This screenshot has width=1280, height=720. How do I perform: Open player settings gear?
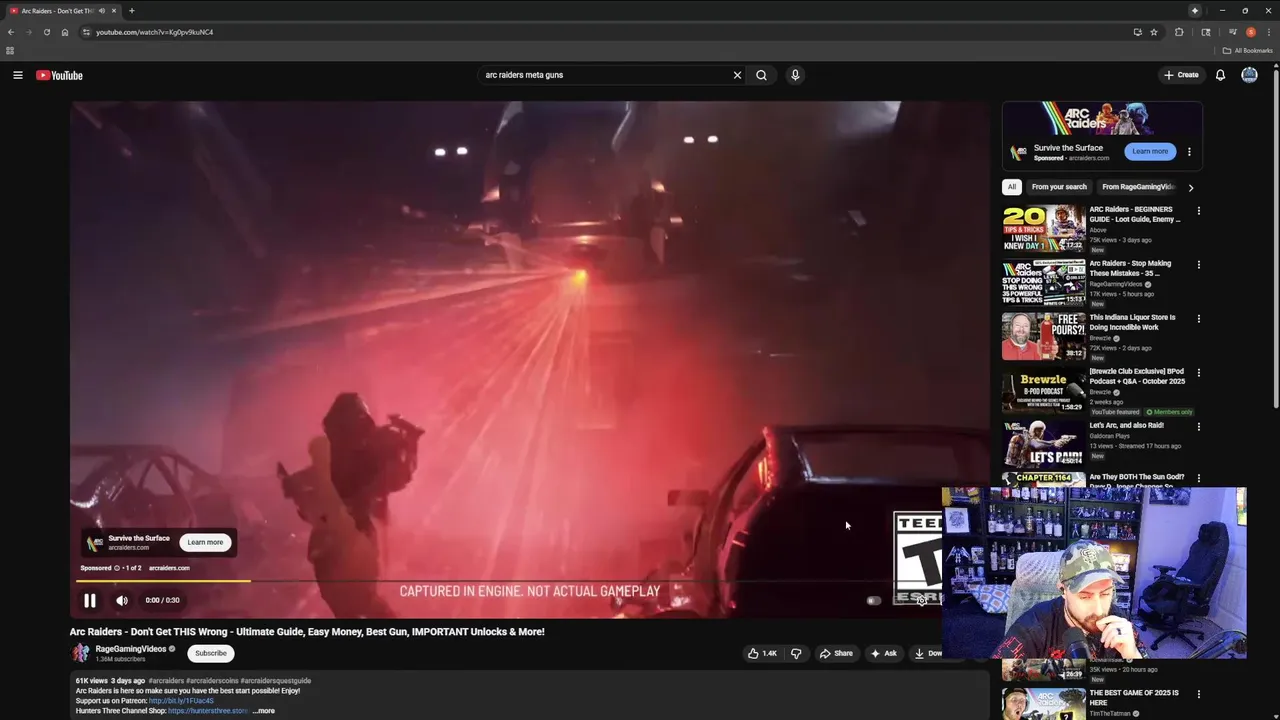(x=921, y=600)
